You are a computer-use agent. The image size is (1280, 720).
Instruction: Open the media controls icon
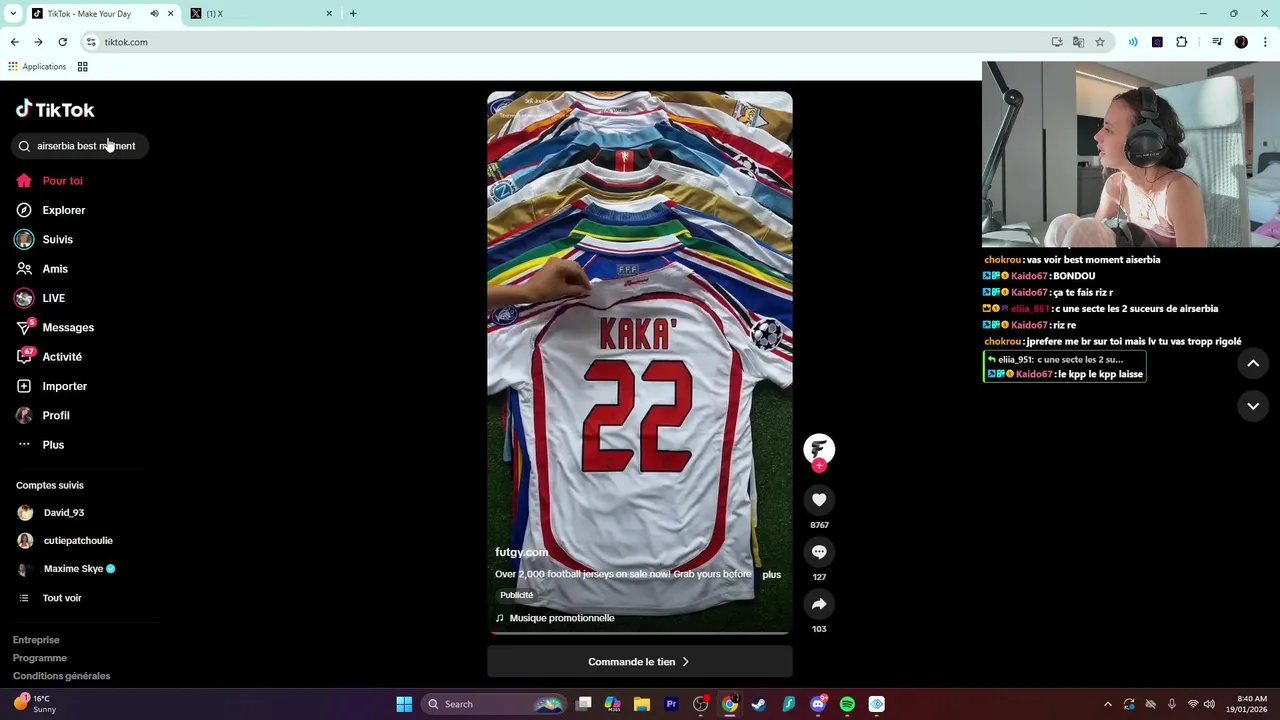click(x=1217, y=42)
